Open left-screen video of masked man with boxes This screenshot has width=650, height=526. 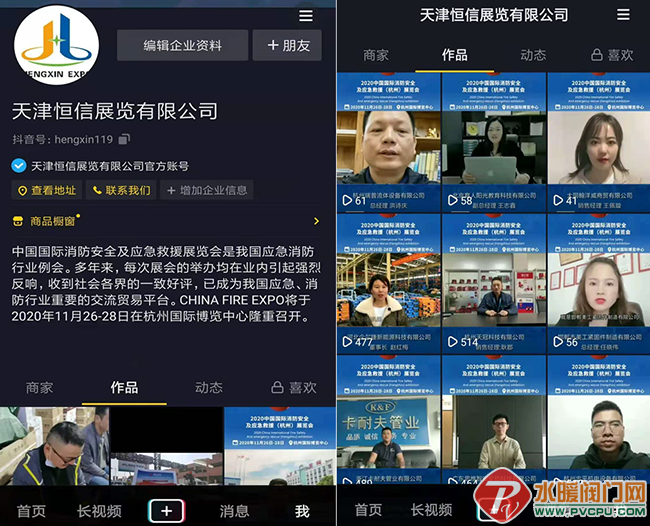pos(55,446)
